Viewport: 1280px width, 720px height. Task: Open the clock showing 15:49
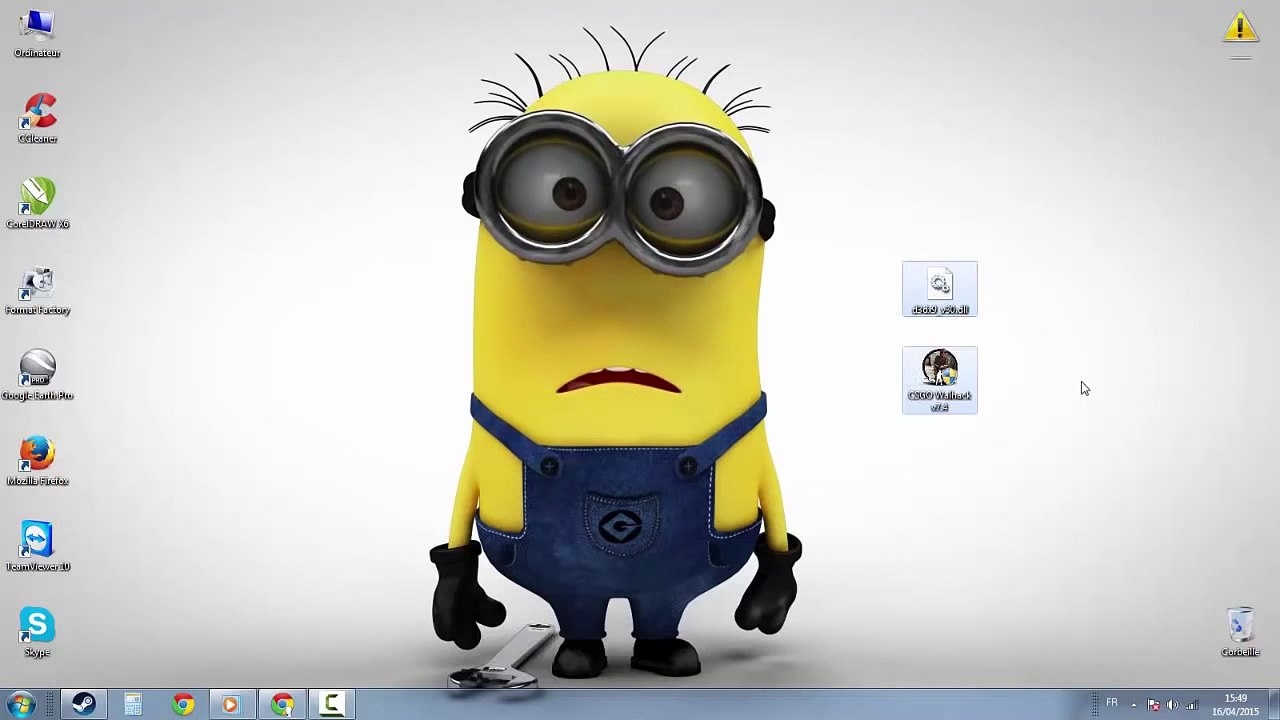click(1236, 705)
